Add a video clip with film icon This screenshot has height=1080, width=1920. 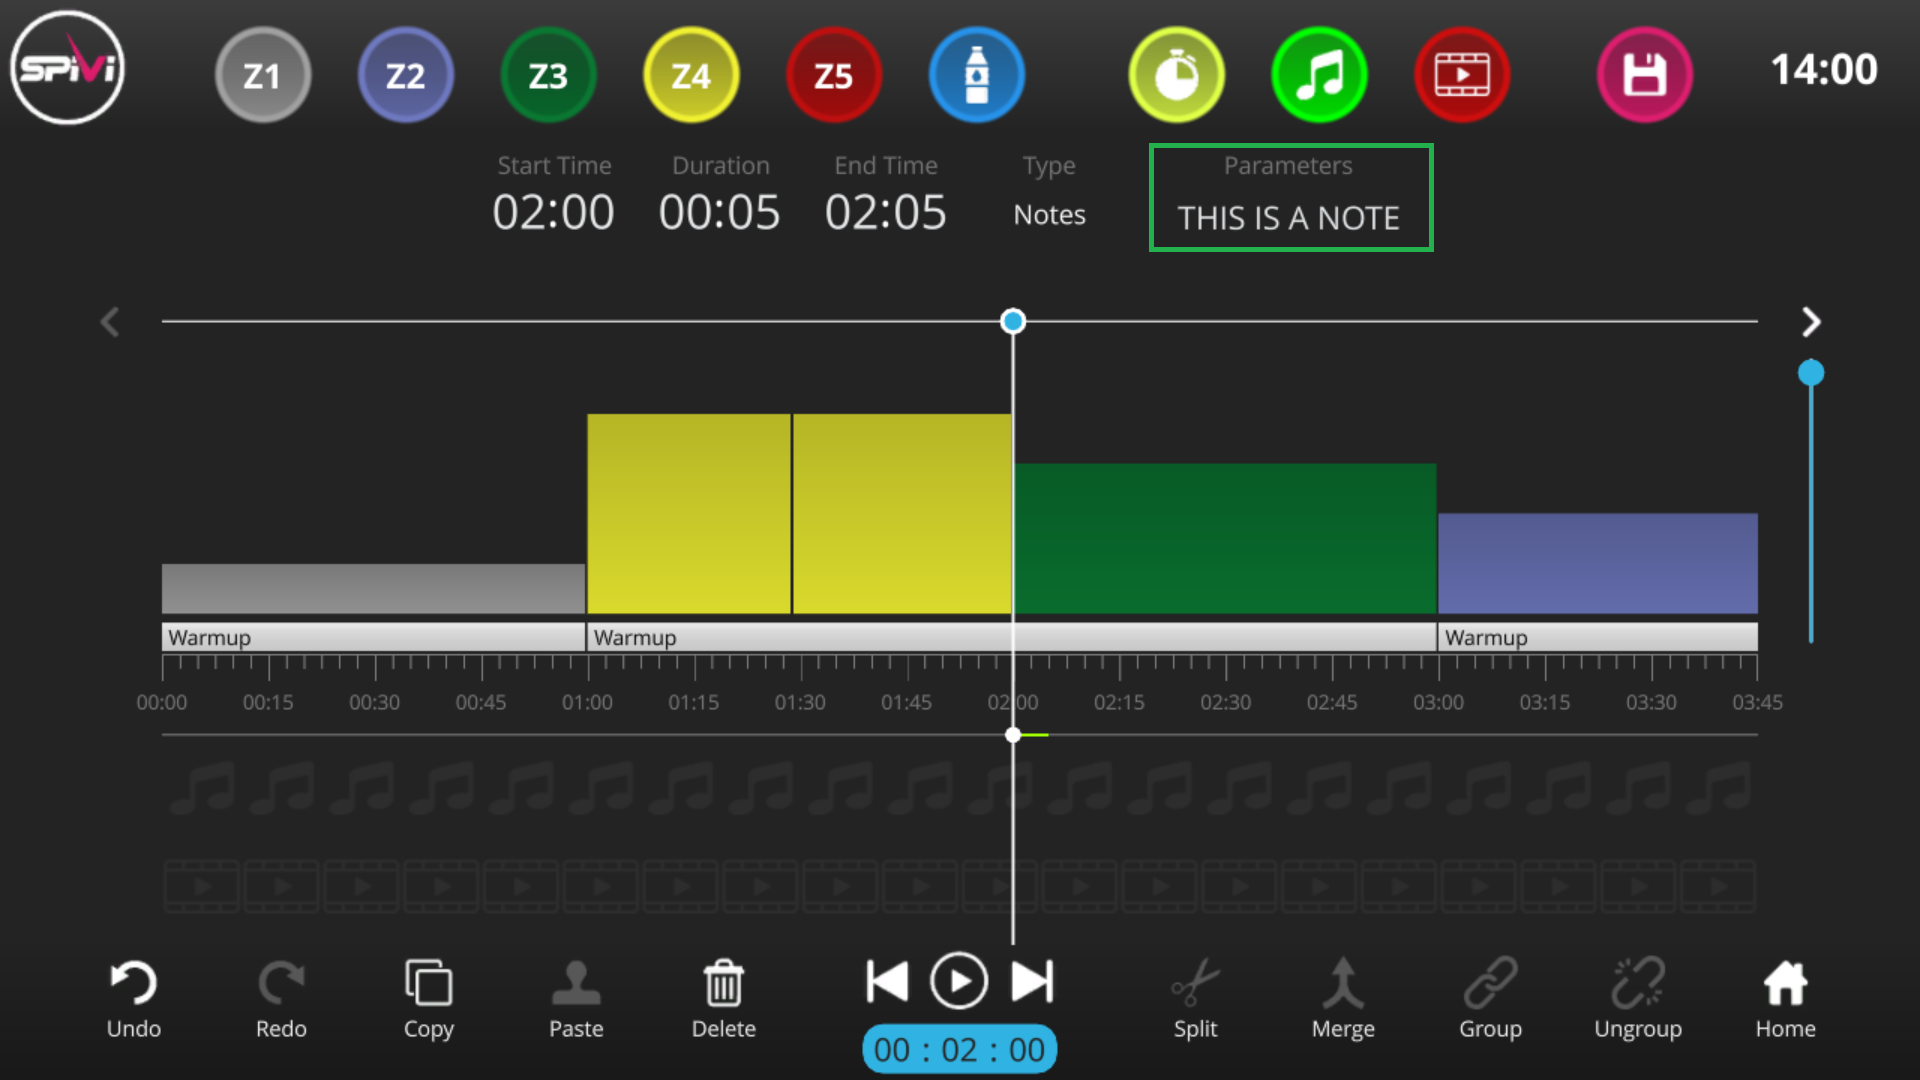(x=1462, y=75)
